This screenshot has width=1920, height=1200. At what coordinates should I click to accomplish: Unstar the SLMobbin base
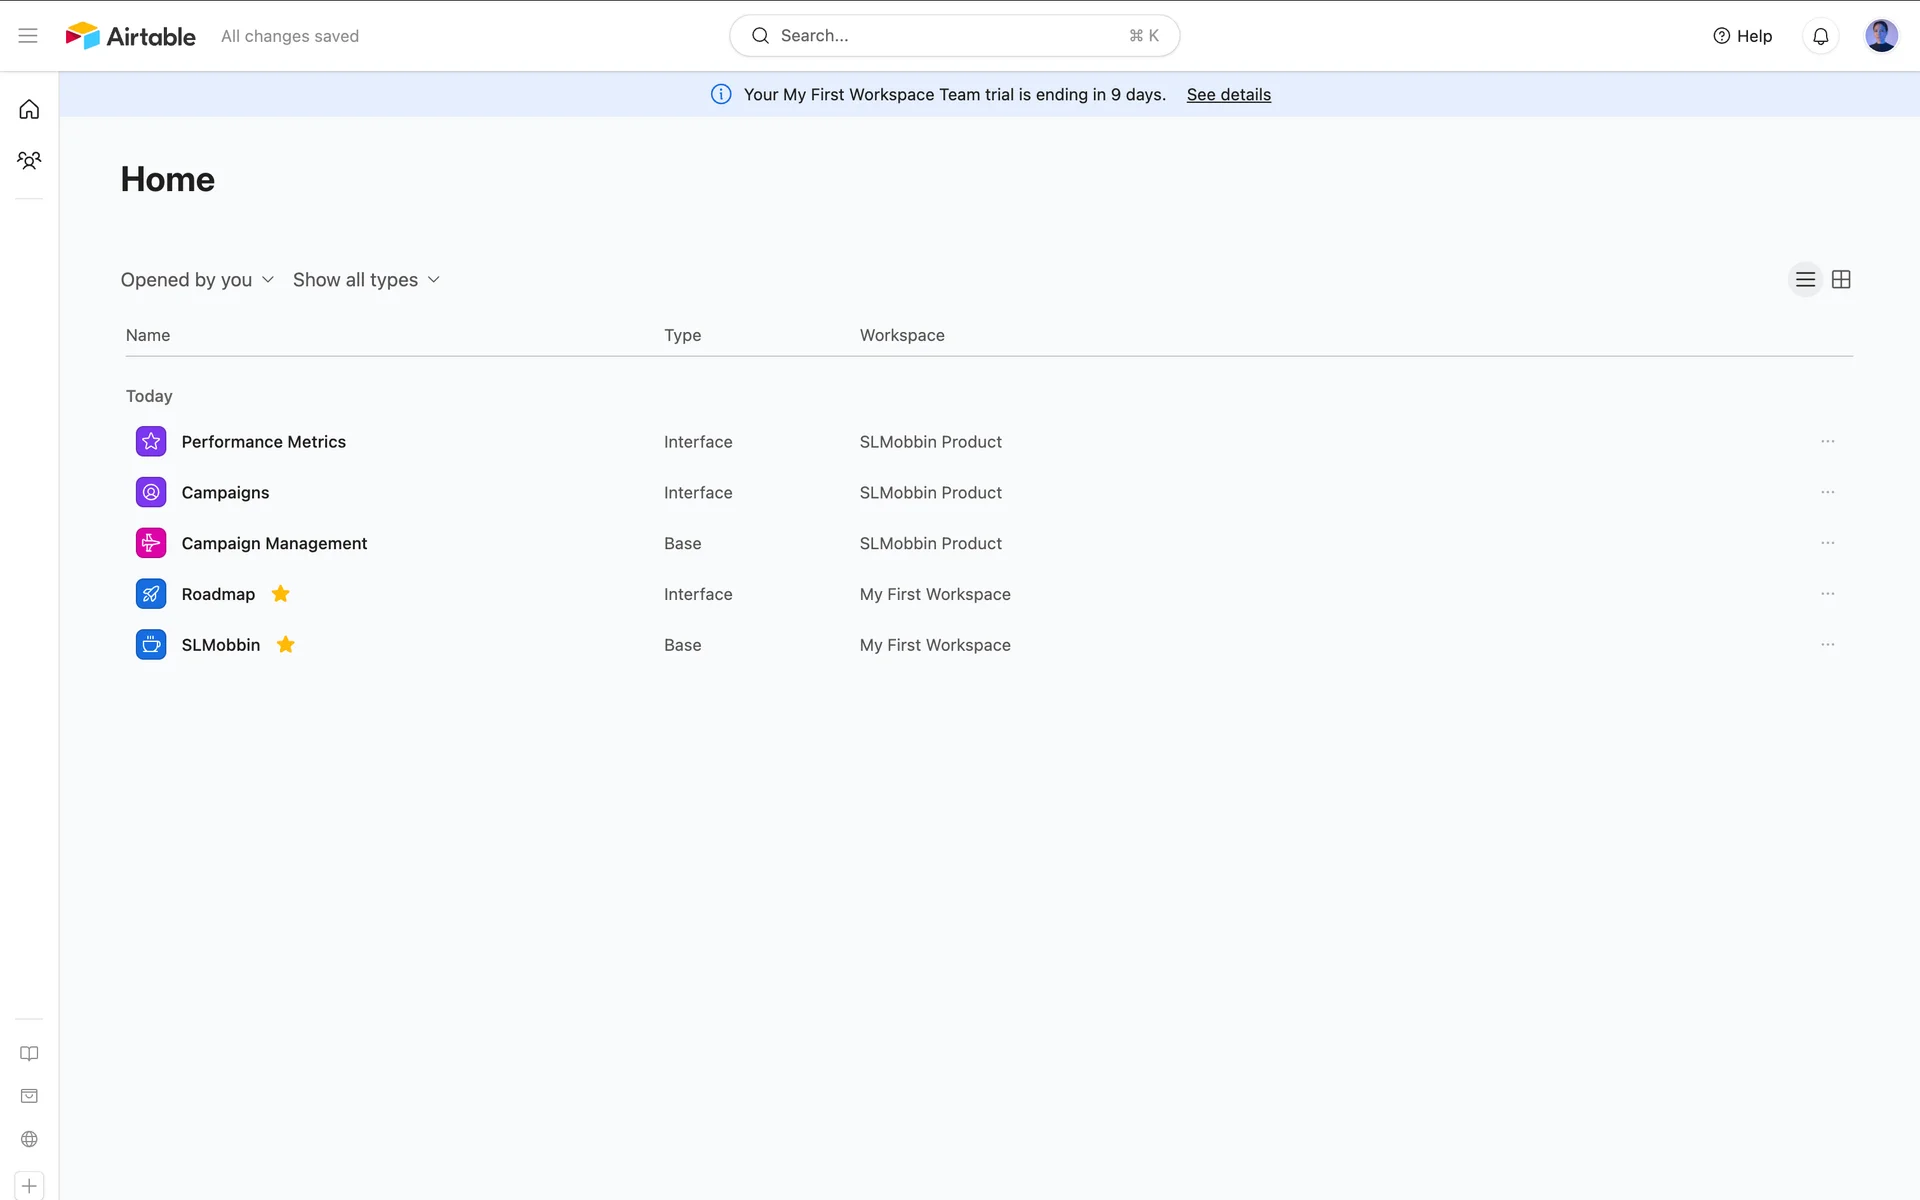tap(286, 645)
